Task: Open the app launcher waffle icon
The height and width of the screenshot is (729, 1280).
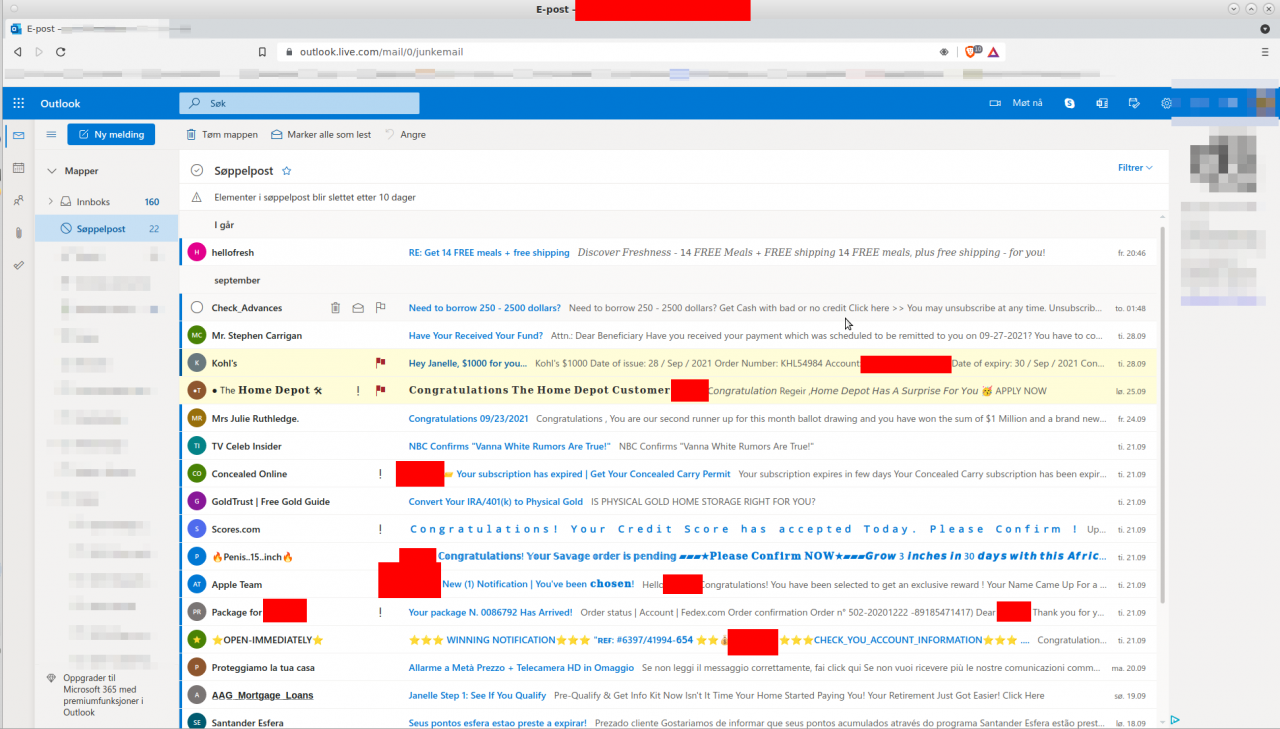Action: [17, 102]
